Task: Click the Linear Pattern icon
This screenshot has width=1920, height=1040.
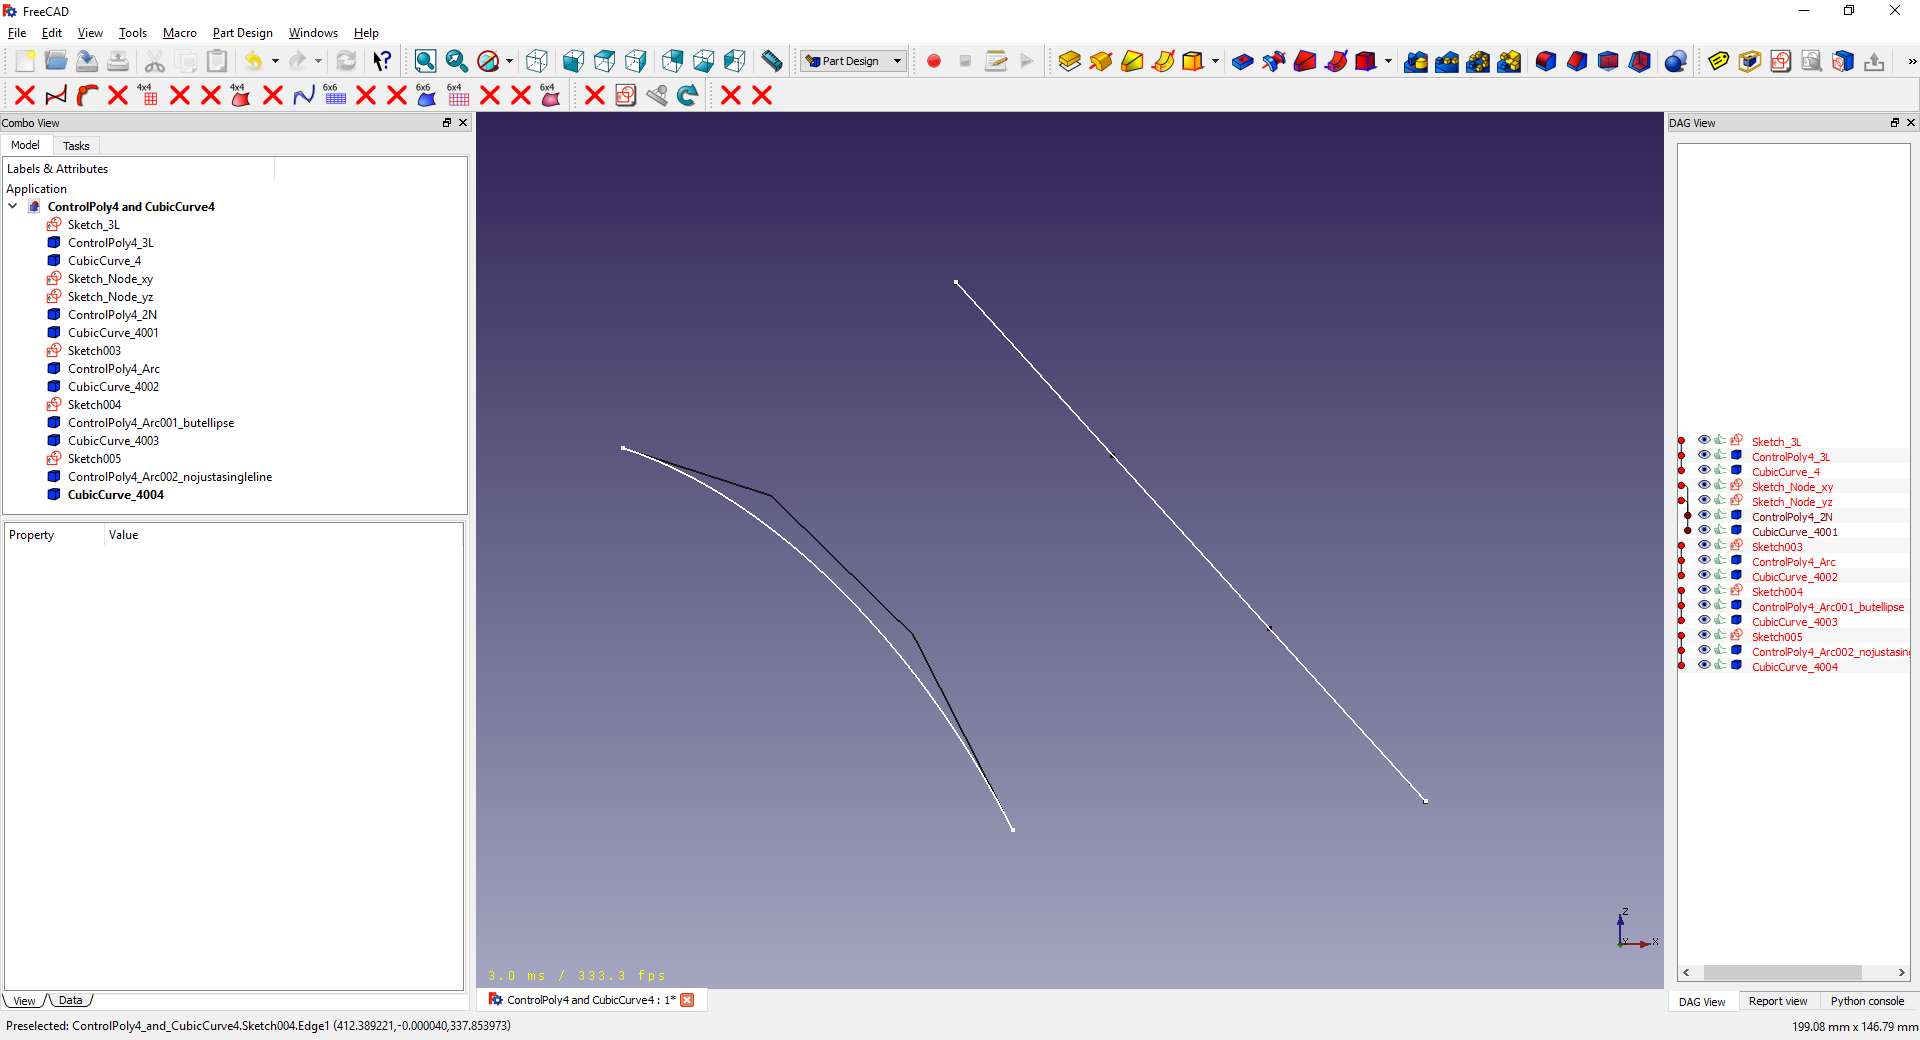Action: tap(1447, 61)
